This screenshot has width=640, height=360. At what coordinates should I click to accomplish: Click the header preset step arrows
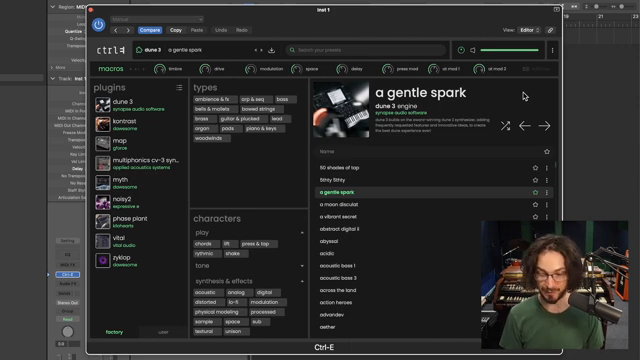(259, 50)
